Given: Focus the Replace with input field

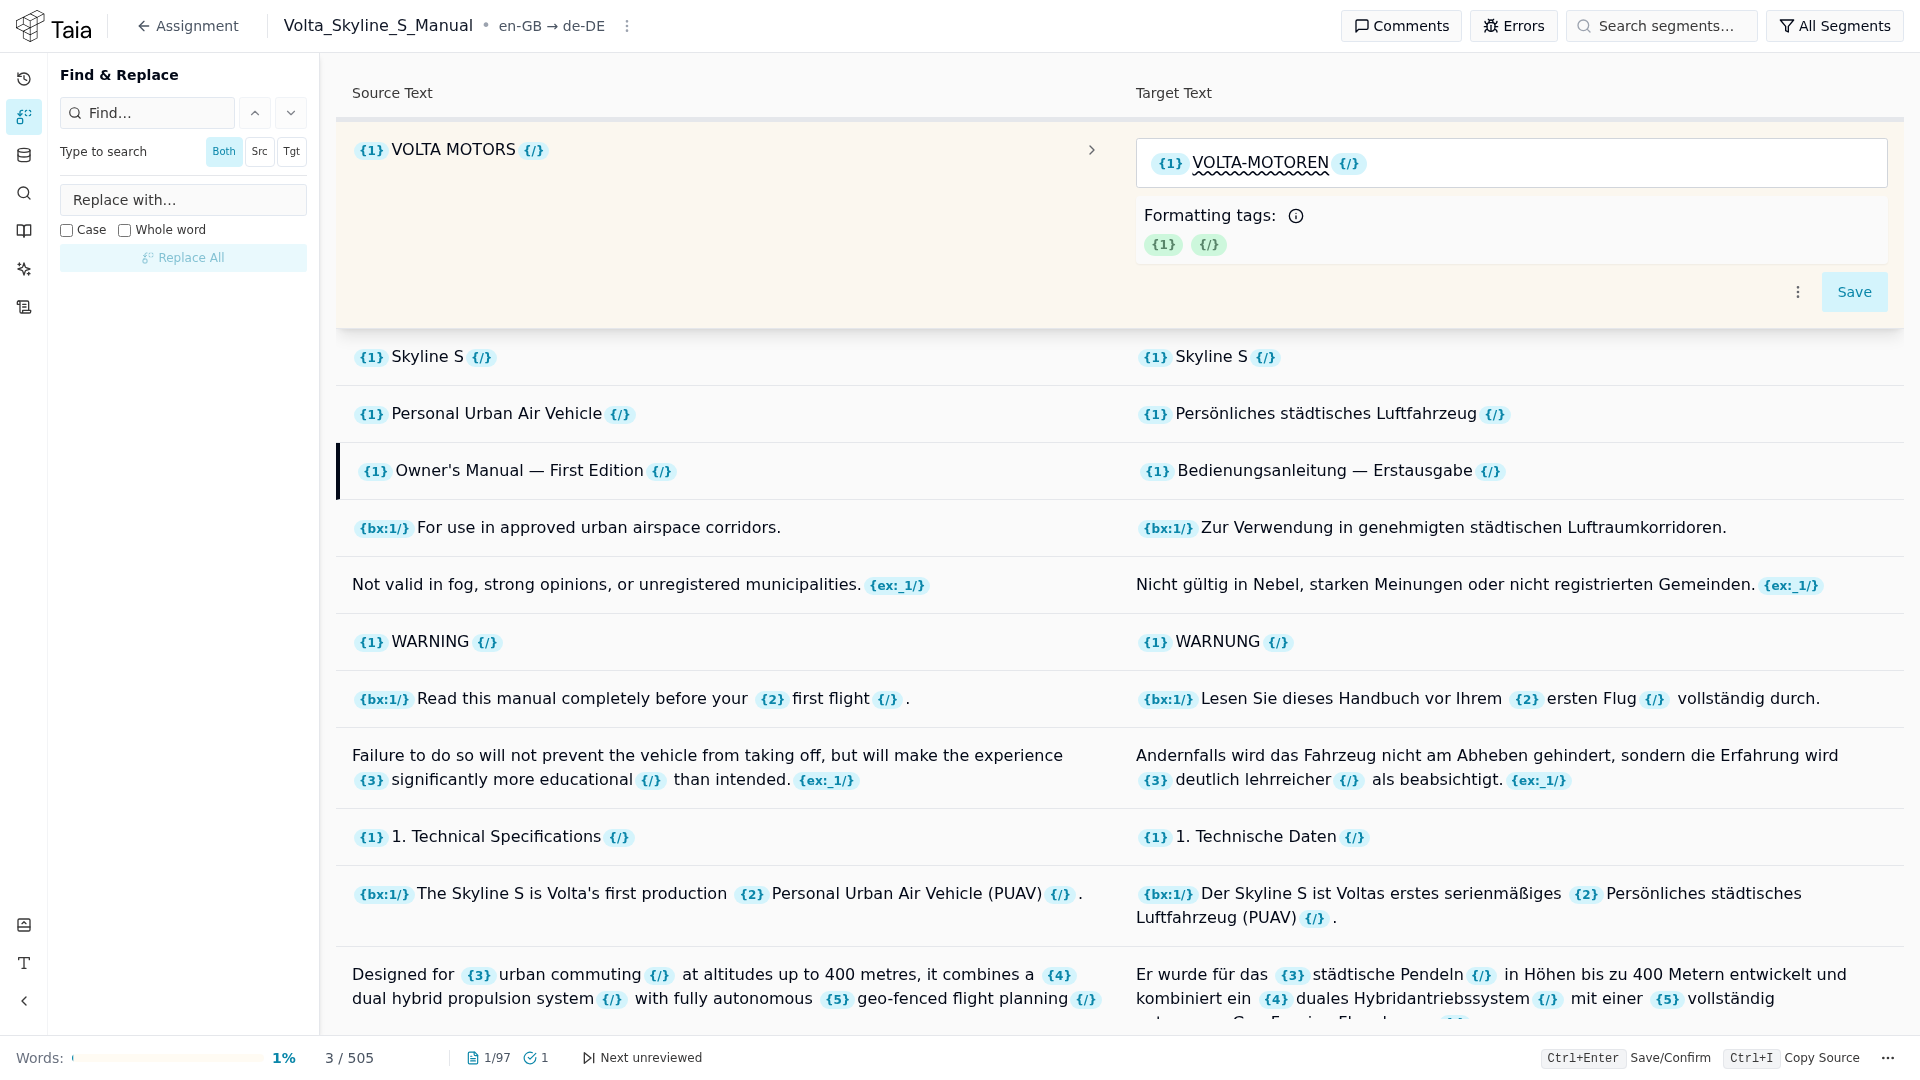Looking at the screenshot, I should pyautogui.click(x=183, y=200).
